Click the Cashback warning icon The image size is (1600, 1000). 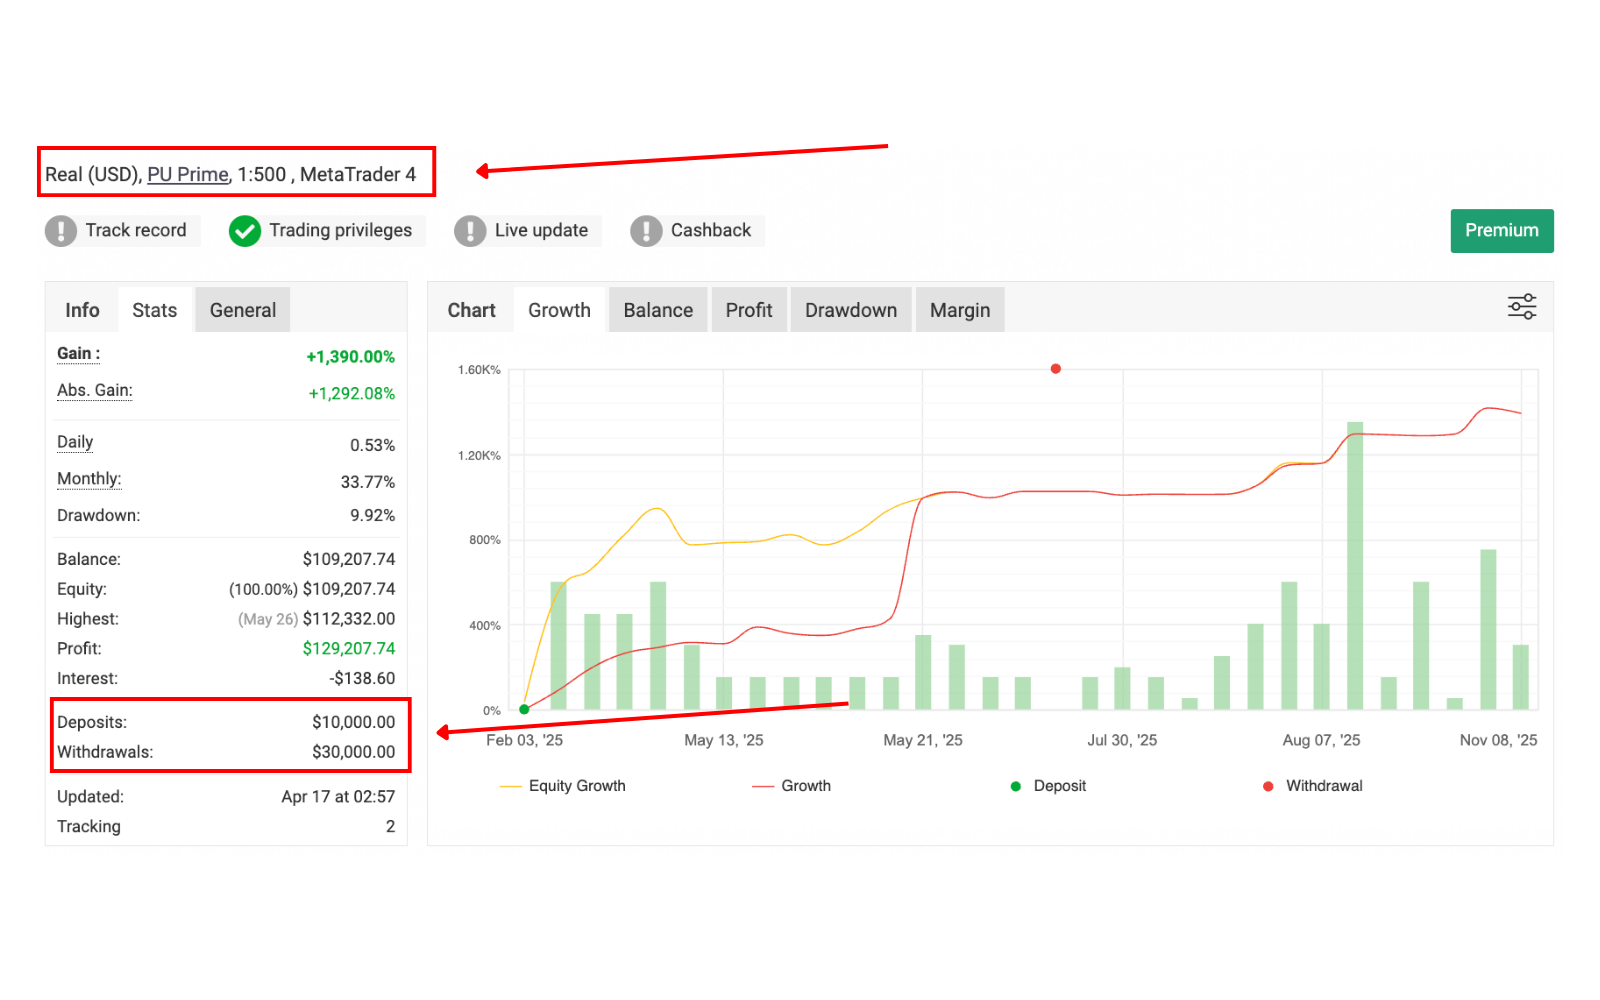coord(646,231)
